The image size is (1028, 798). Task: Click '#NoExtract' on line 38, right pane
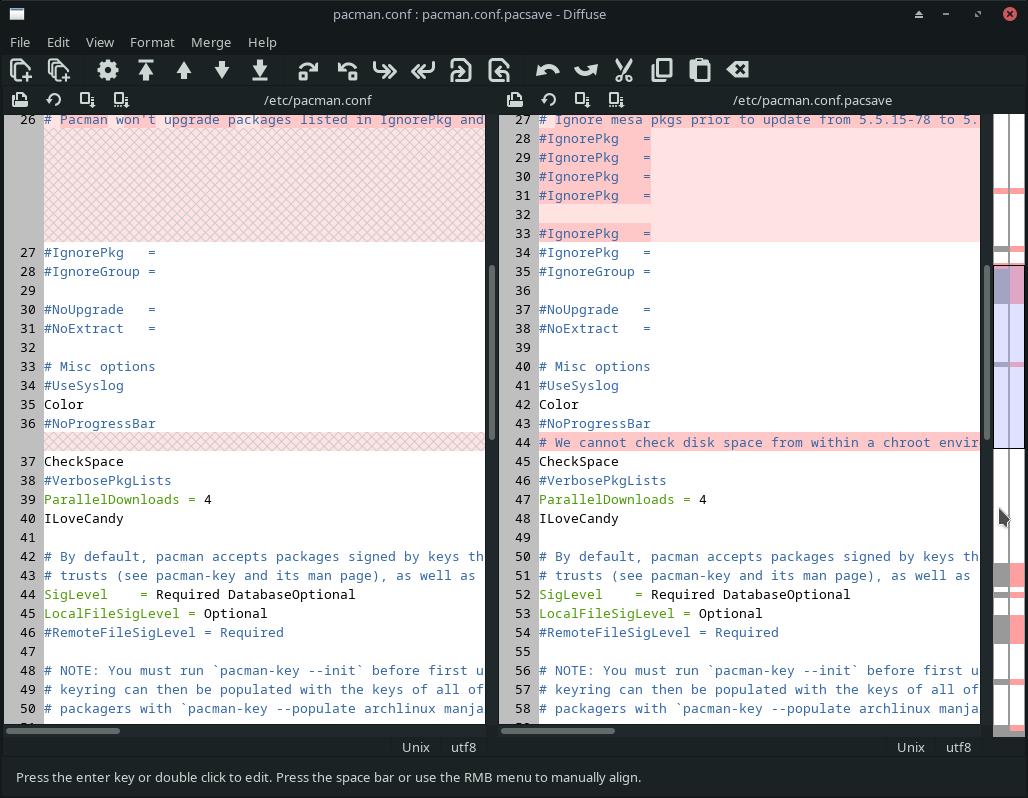[x=578, y=329]
